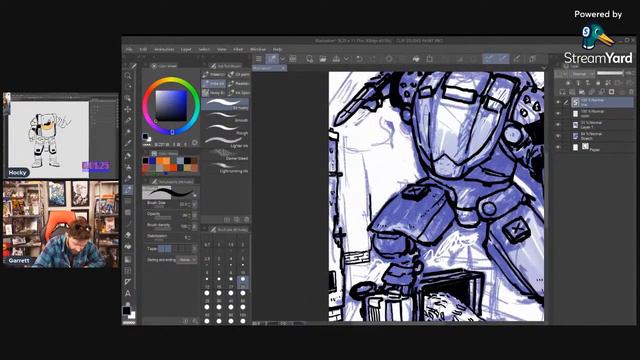Open the hamburger menu icon in command bar
The image size is (640, 360).
point(259,59)
